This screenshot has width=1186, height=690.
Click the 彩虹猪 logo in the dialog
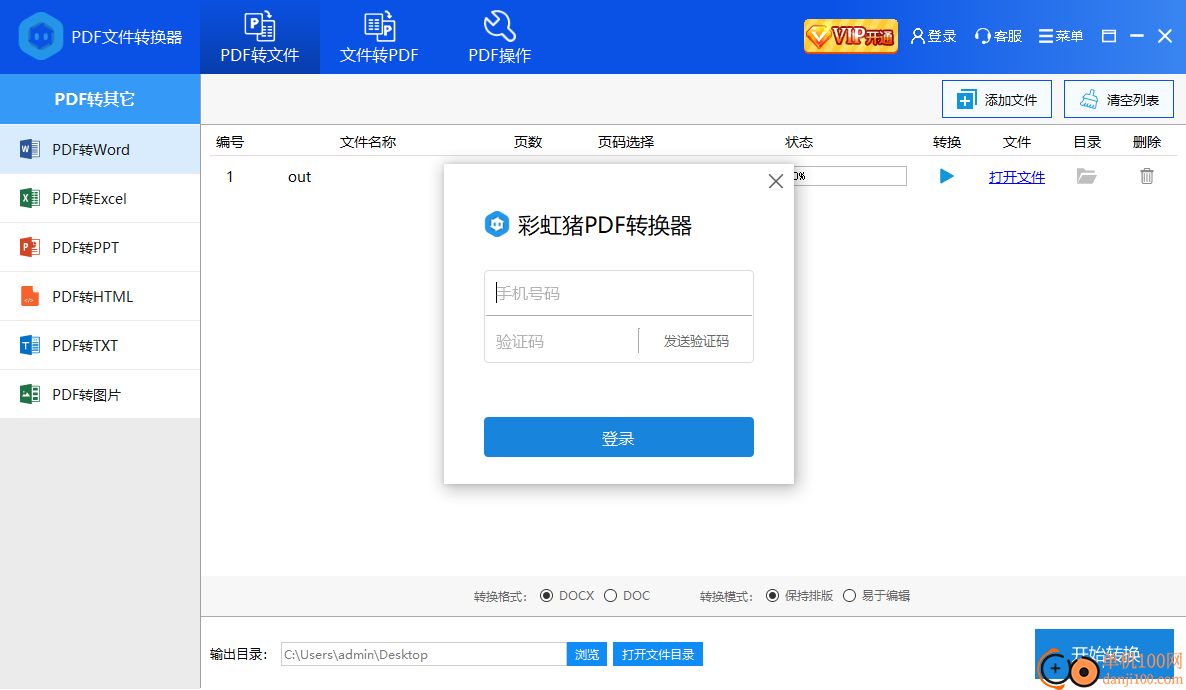point(497,224)
